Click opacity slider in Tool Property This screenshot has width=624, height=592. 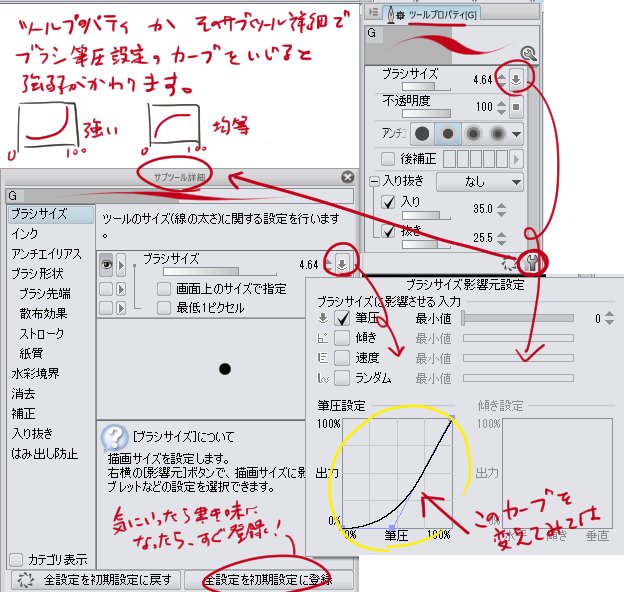tap(426, 114)
